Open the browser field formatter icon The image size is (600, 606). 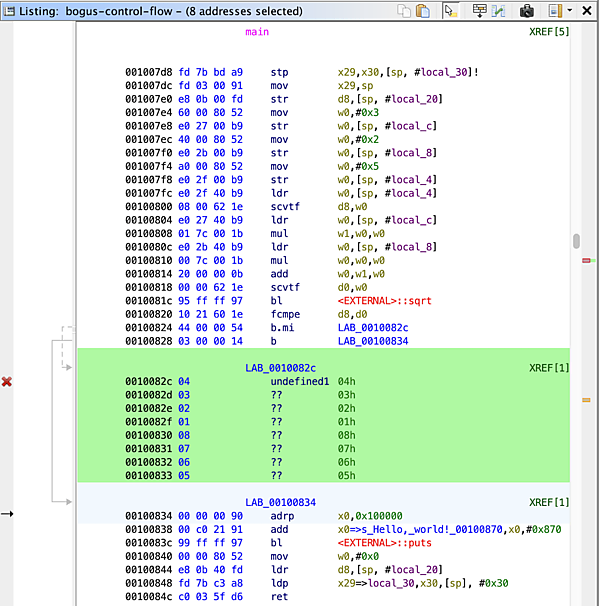(479, 10)
